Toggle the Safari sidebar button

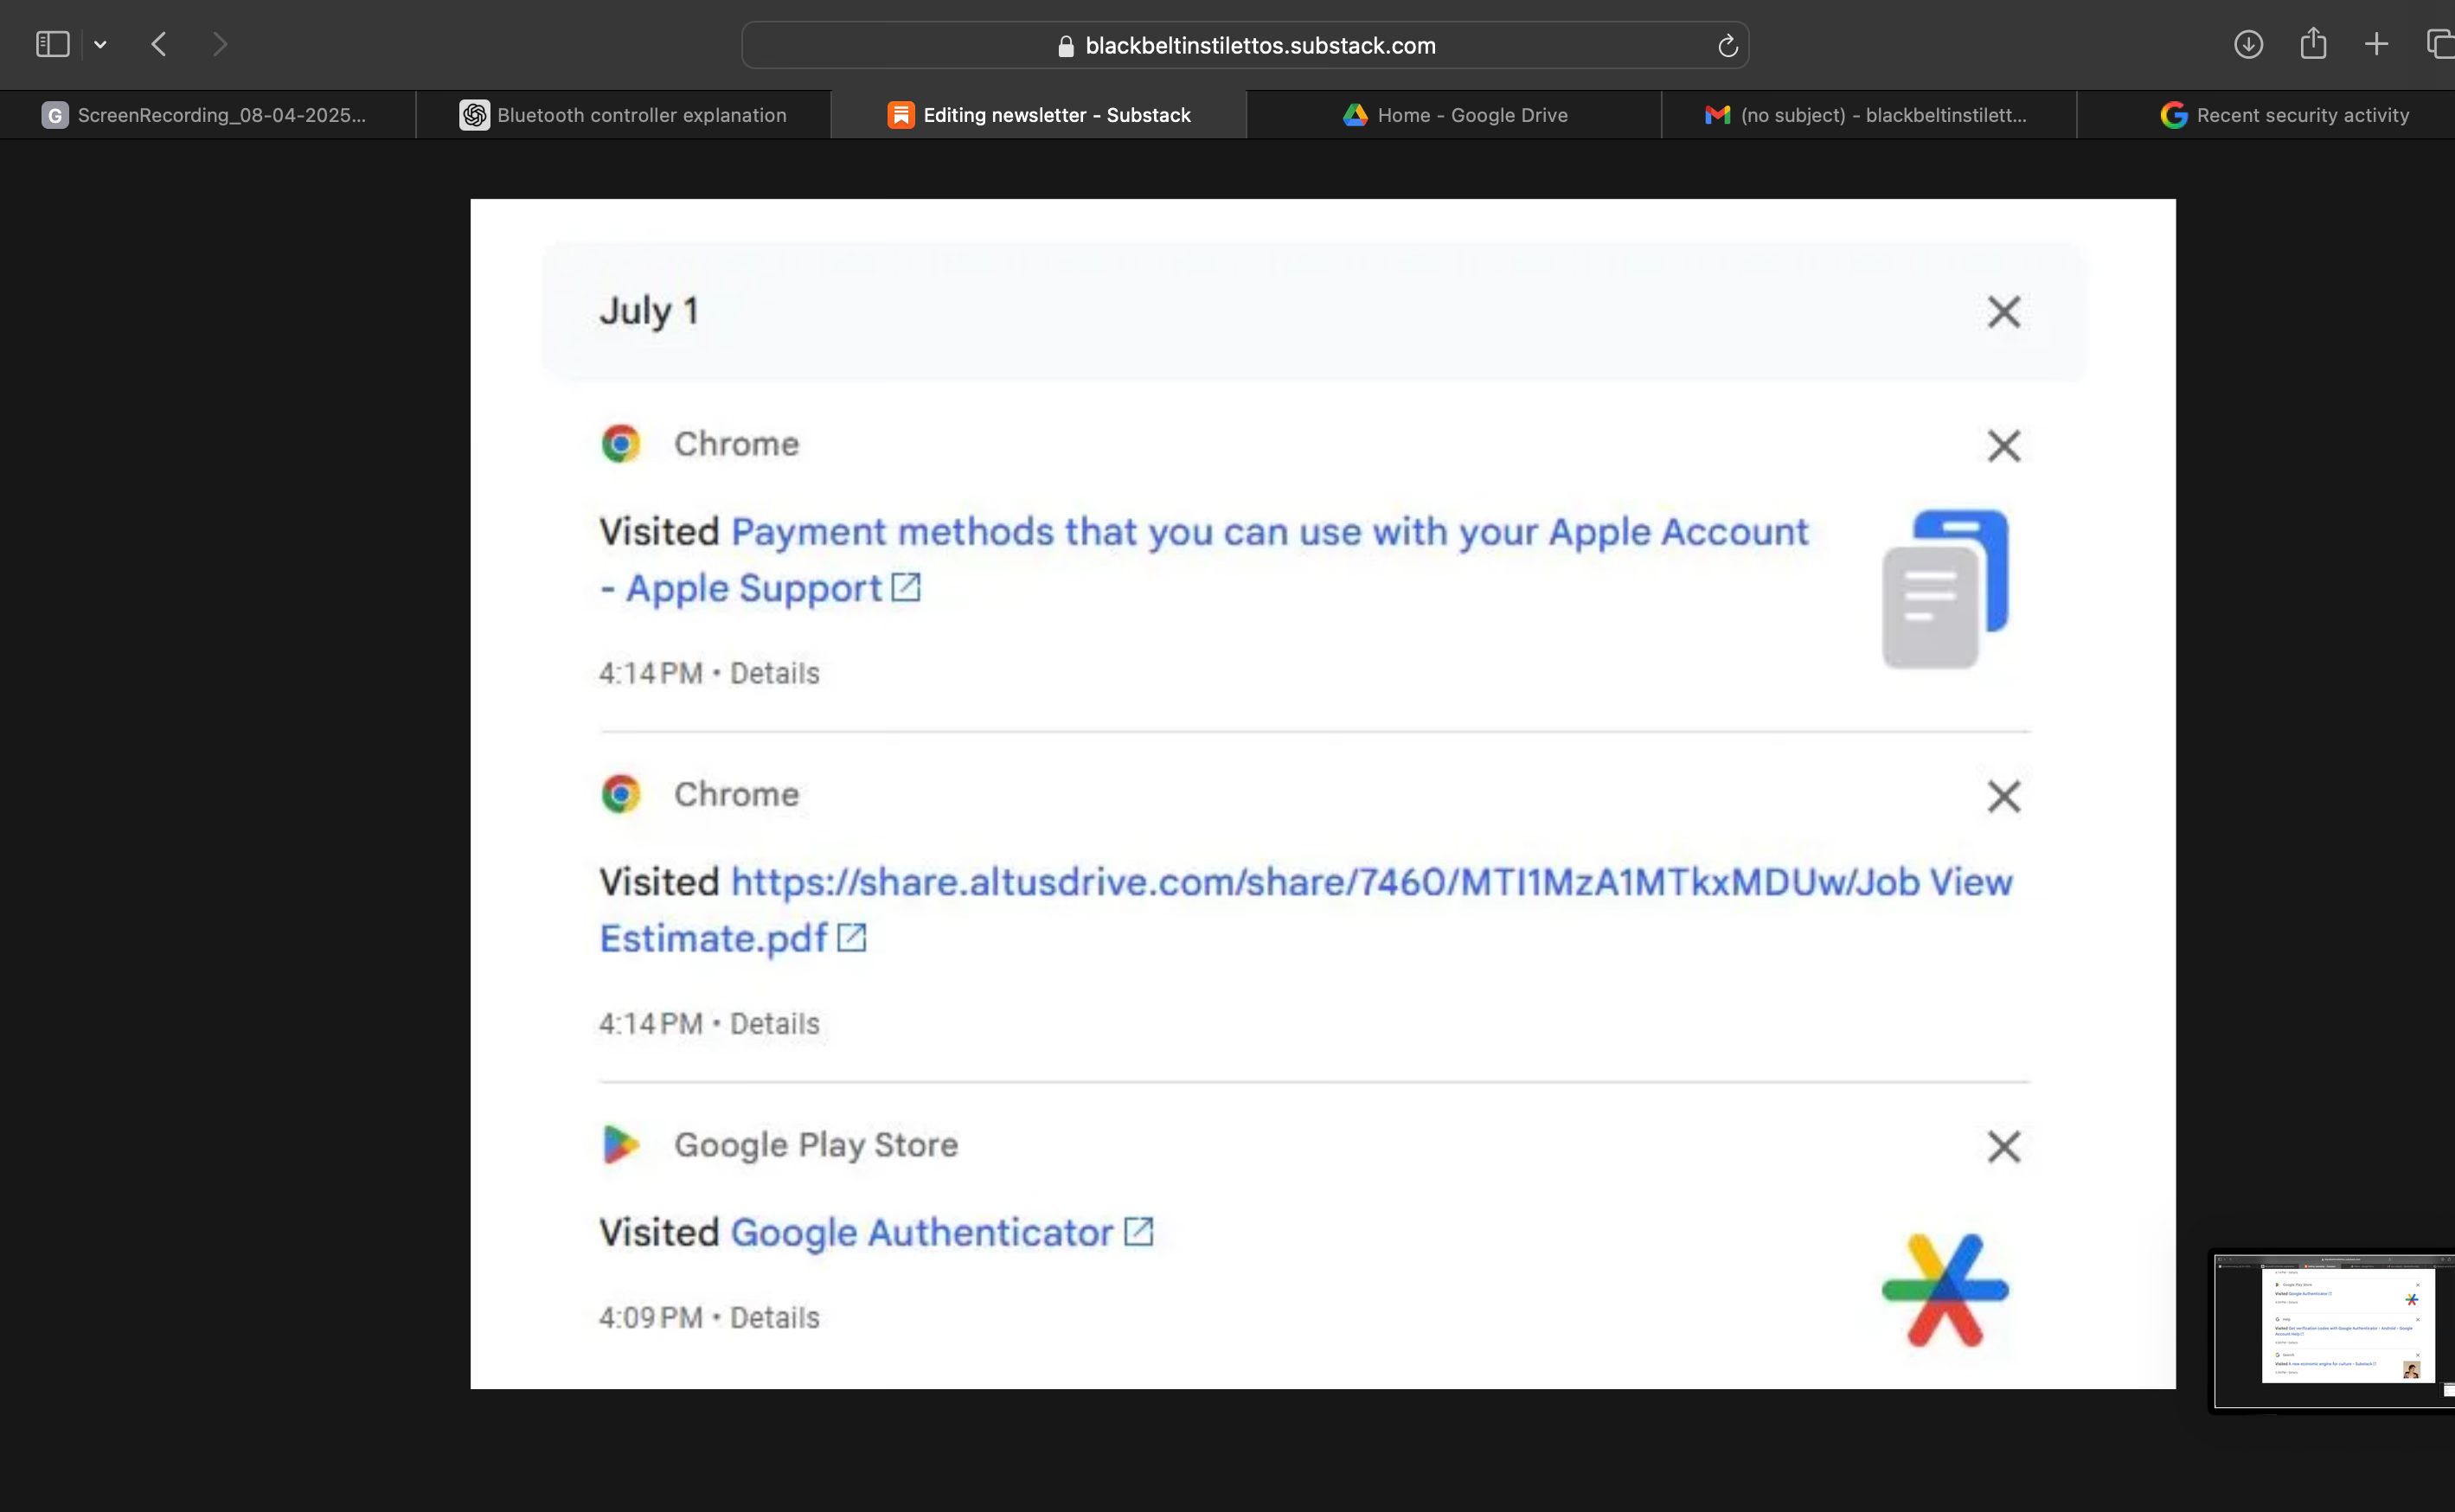click(x=52, y=44)
